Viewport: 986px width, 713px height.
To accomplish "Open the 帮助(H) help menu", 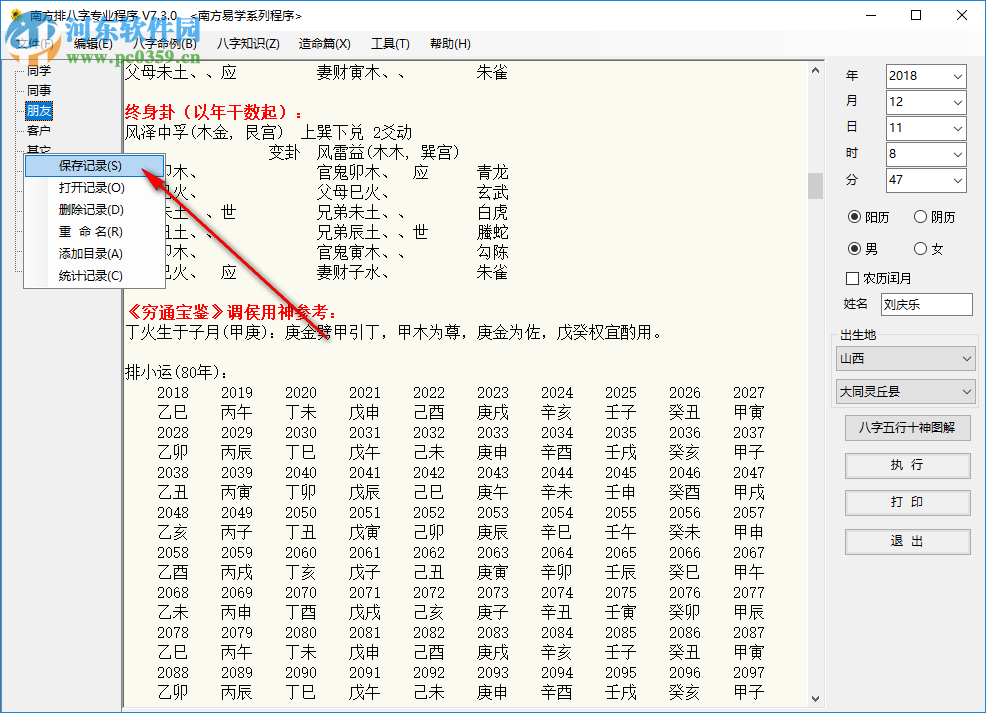I will click(450, 43).
